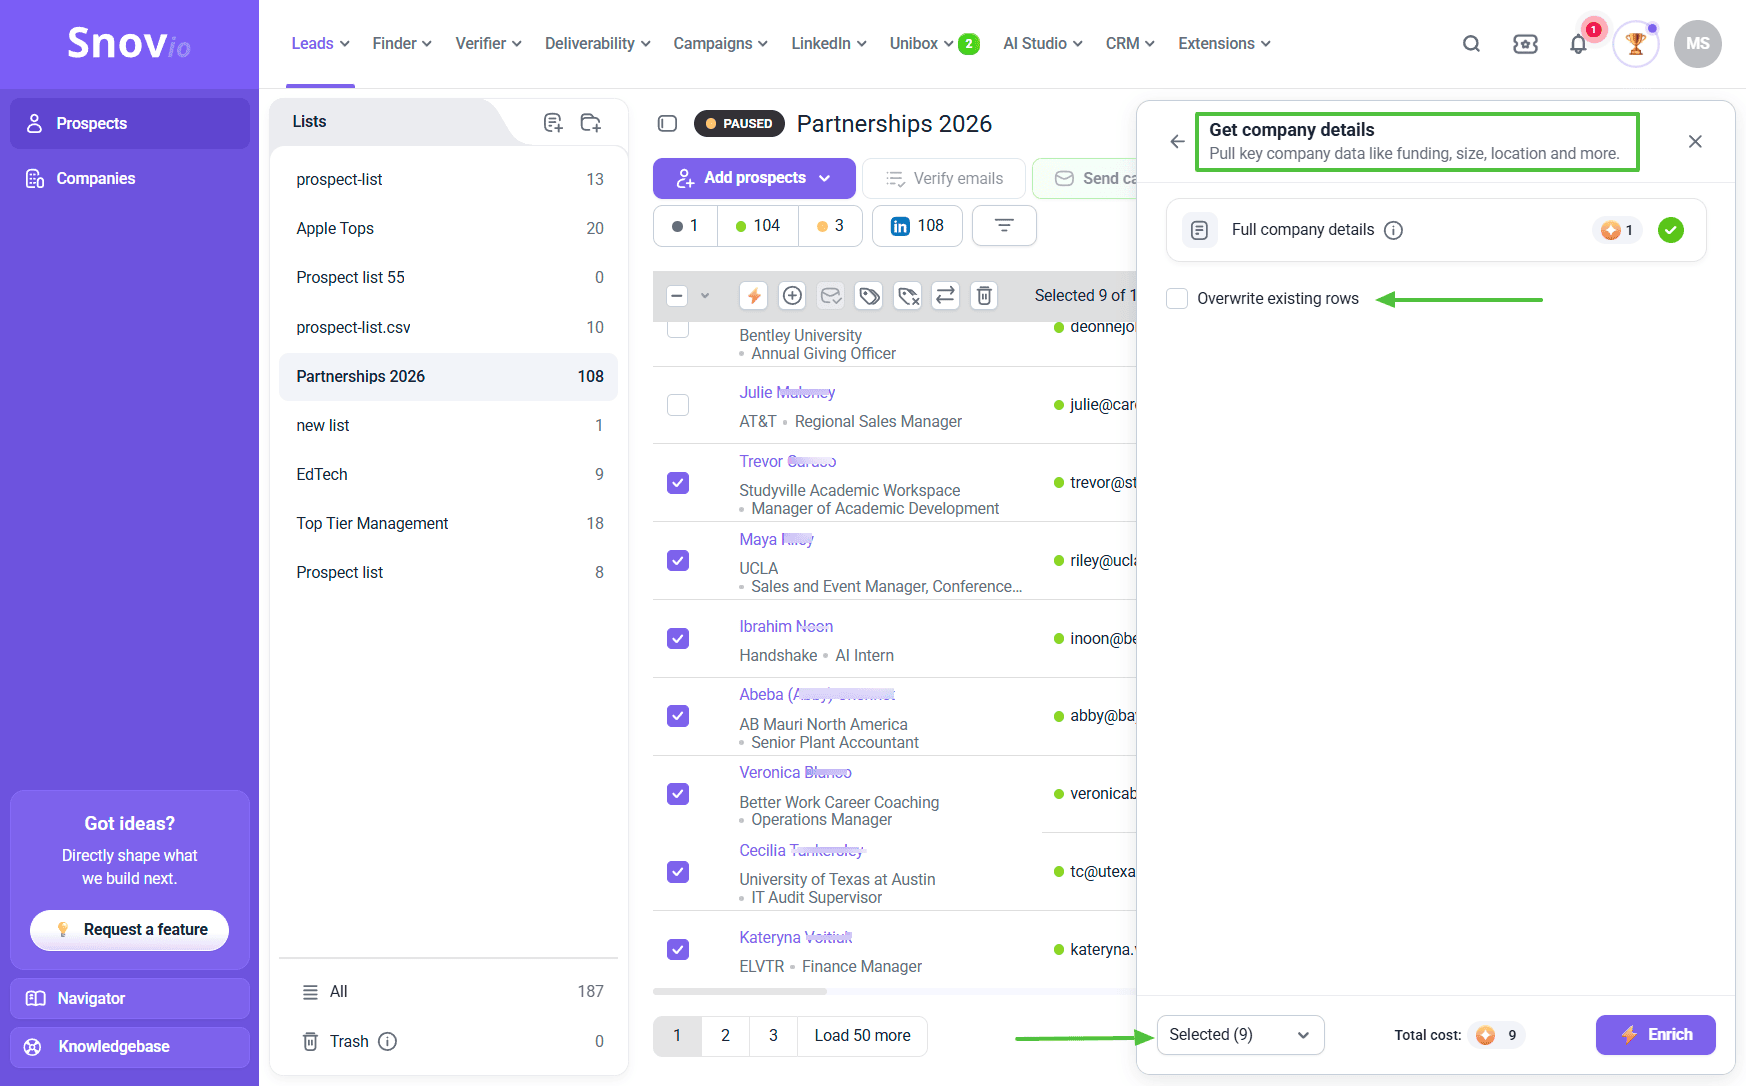Open Knowledgebase in the sidebar
Screen dimensions: 1746x1086
tap(130, 1047)
